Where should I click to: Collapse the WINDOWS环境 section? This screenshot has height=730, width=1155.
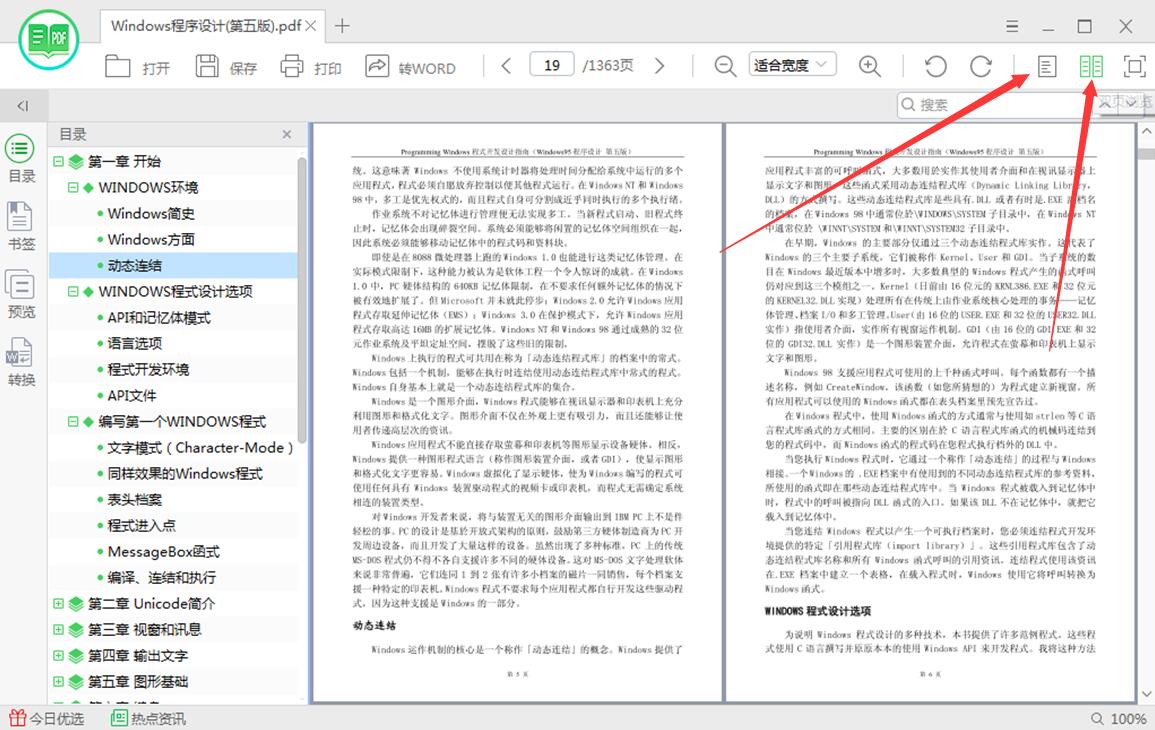pos(73,187)
